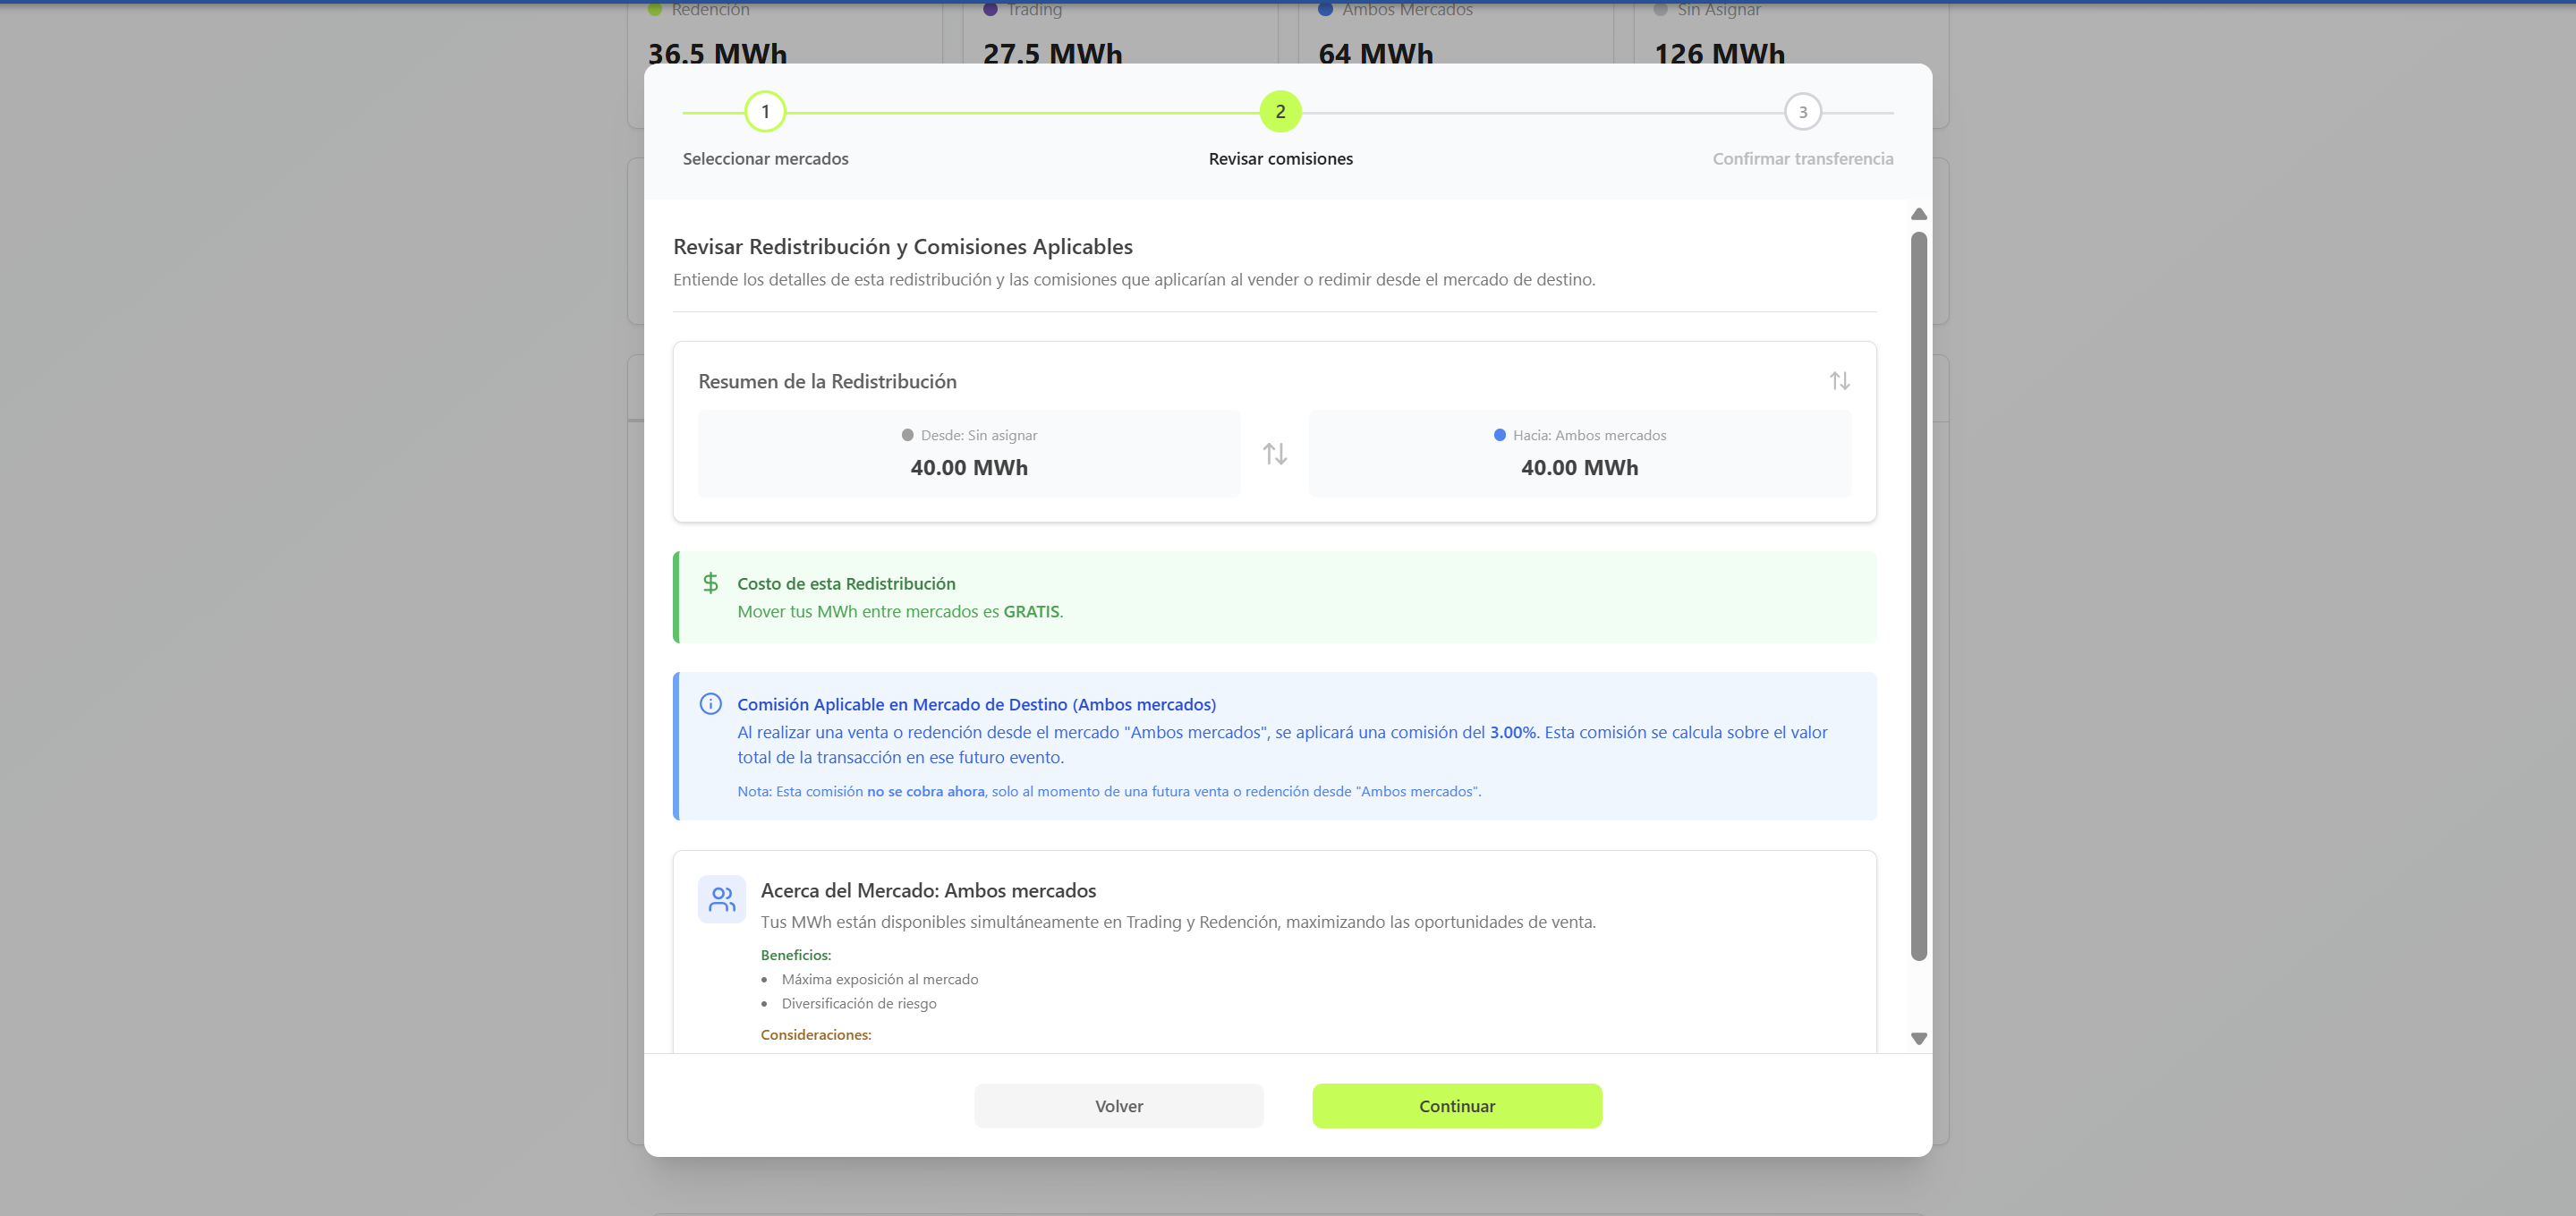Click the Hacia: Ambos mercados 40.00 MWh card

point(1579,454)
